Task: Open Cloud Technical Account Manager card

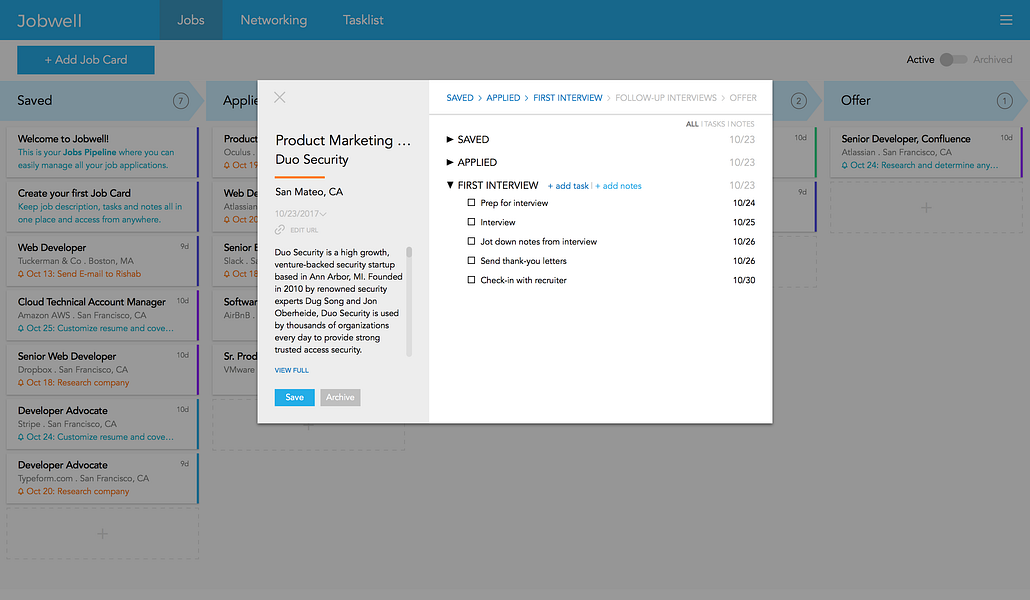Action: [x=102, y=315]
